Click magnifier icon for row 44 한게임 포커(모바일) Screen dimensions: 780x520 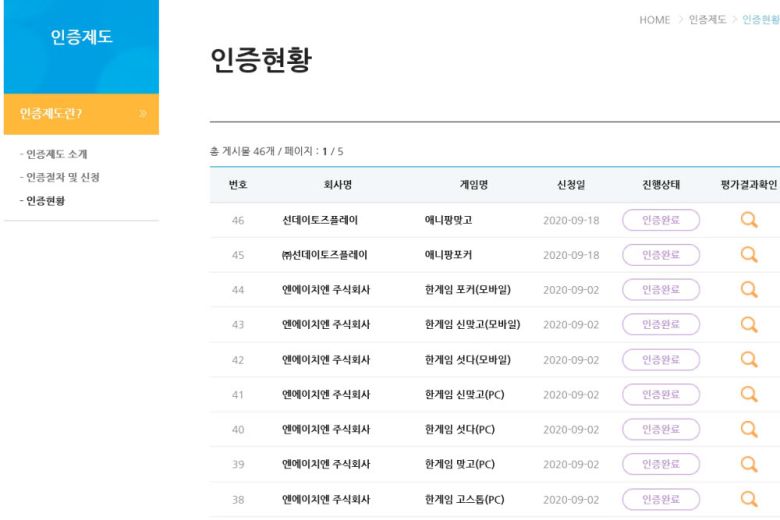tap(749, 289)
